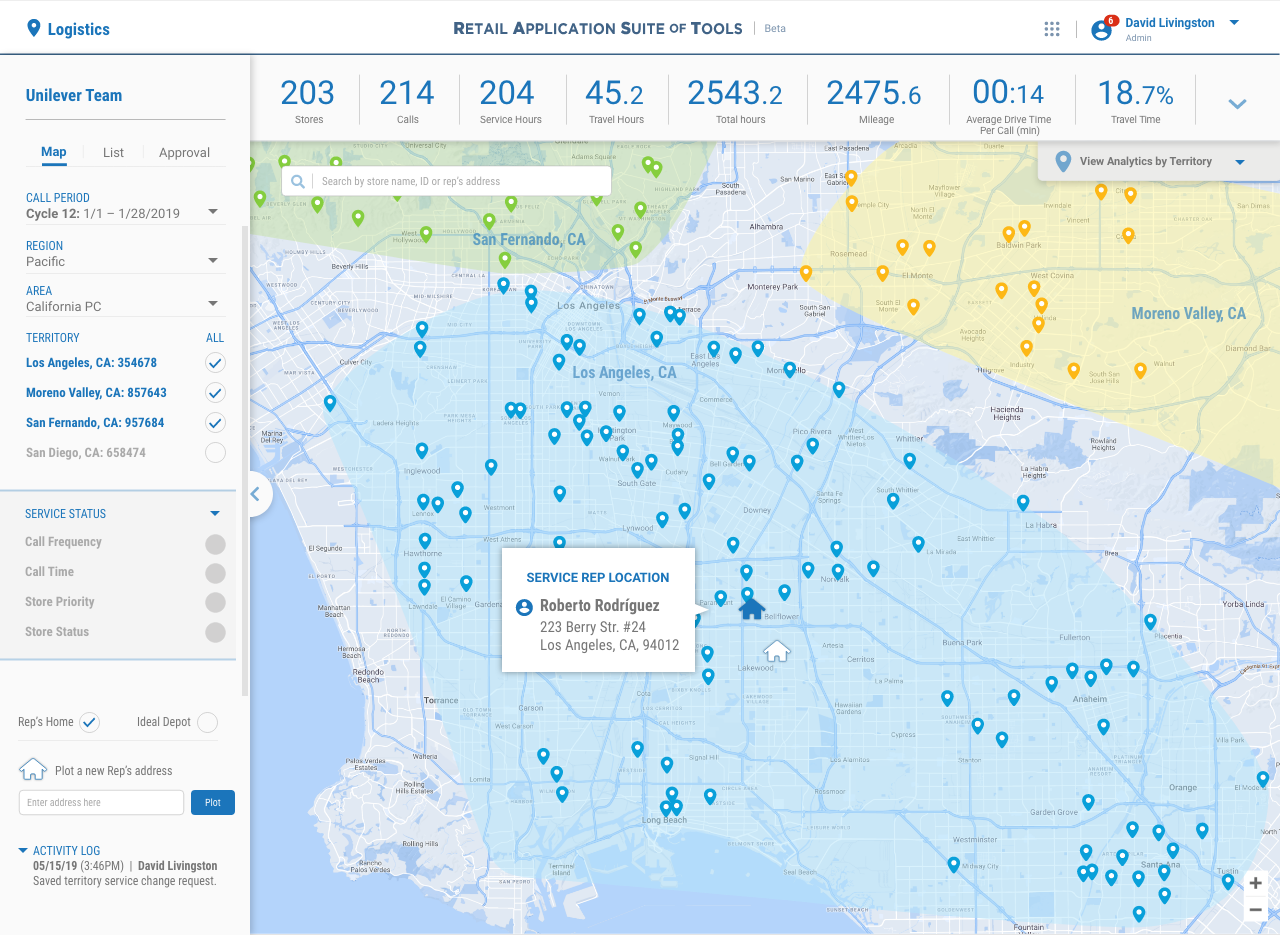Click the user avatar with notification badge
The height and width of the screenshot is (935, 1280).
coord(1102,29)
